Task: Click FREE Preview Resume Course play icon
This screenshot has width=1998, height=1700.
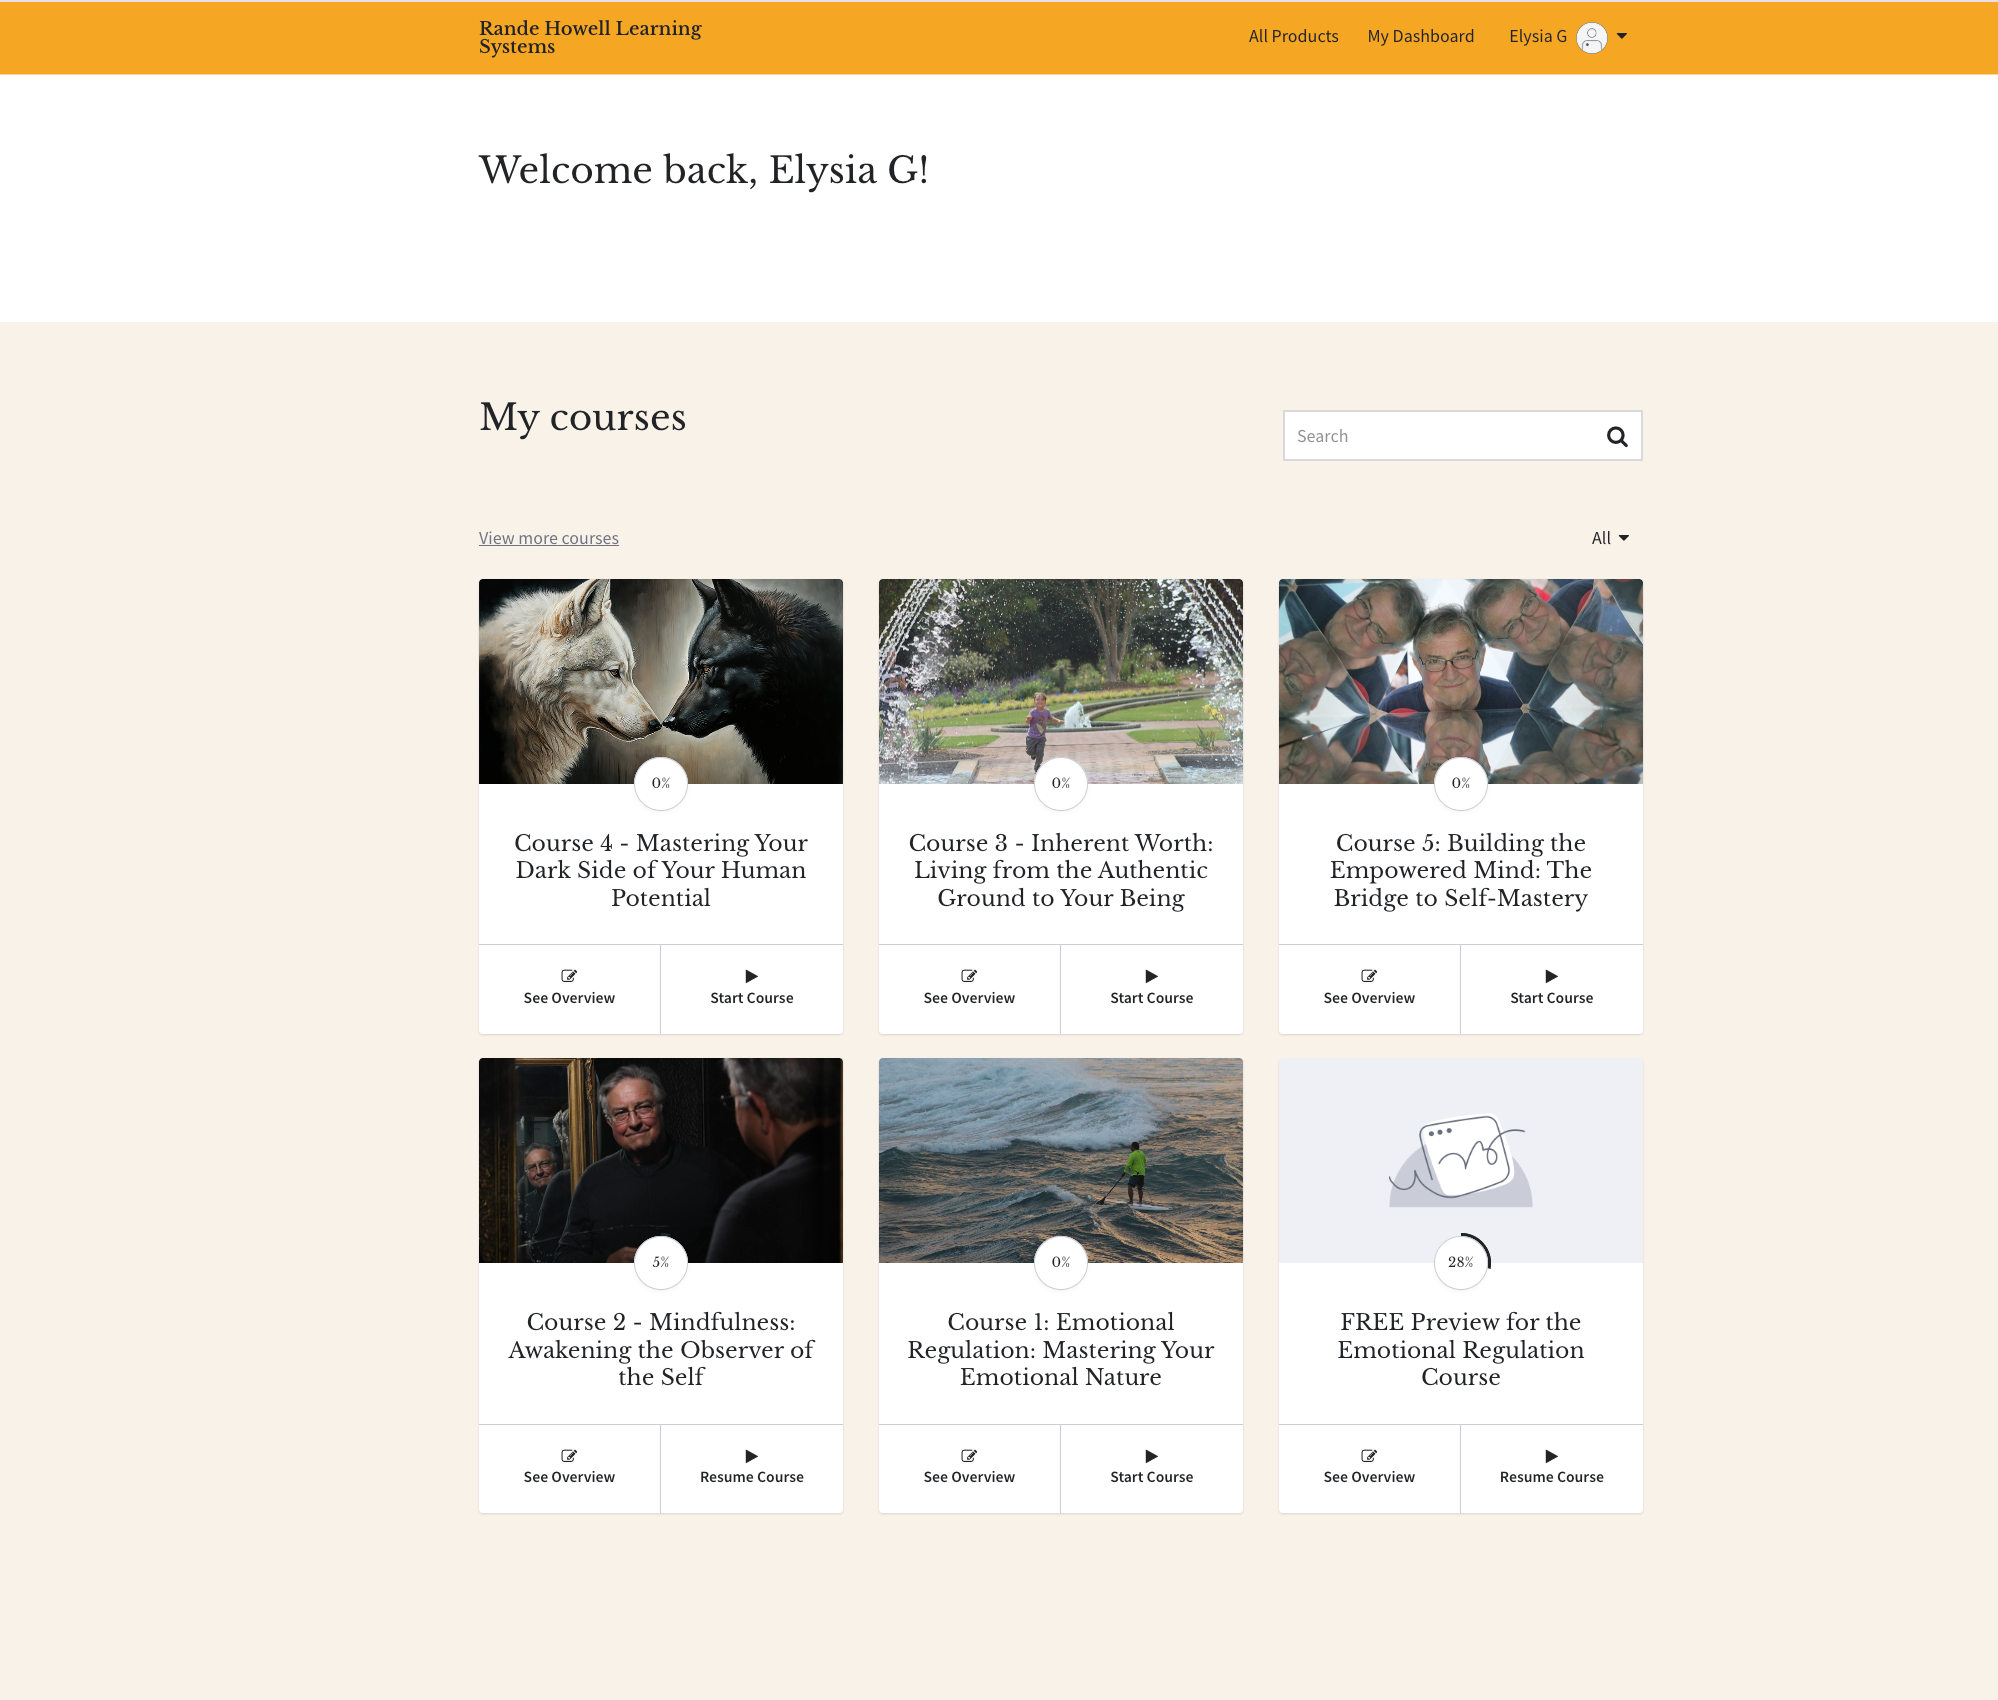Action: [x=1551, y=1456]
